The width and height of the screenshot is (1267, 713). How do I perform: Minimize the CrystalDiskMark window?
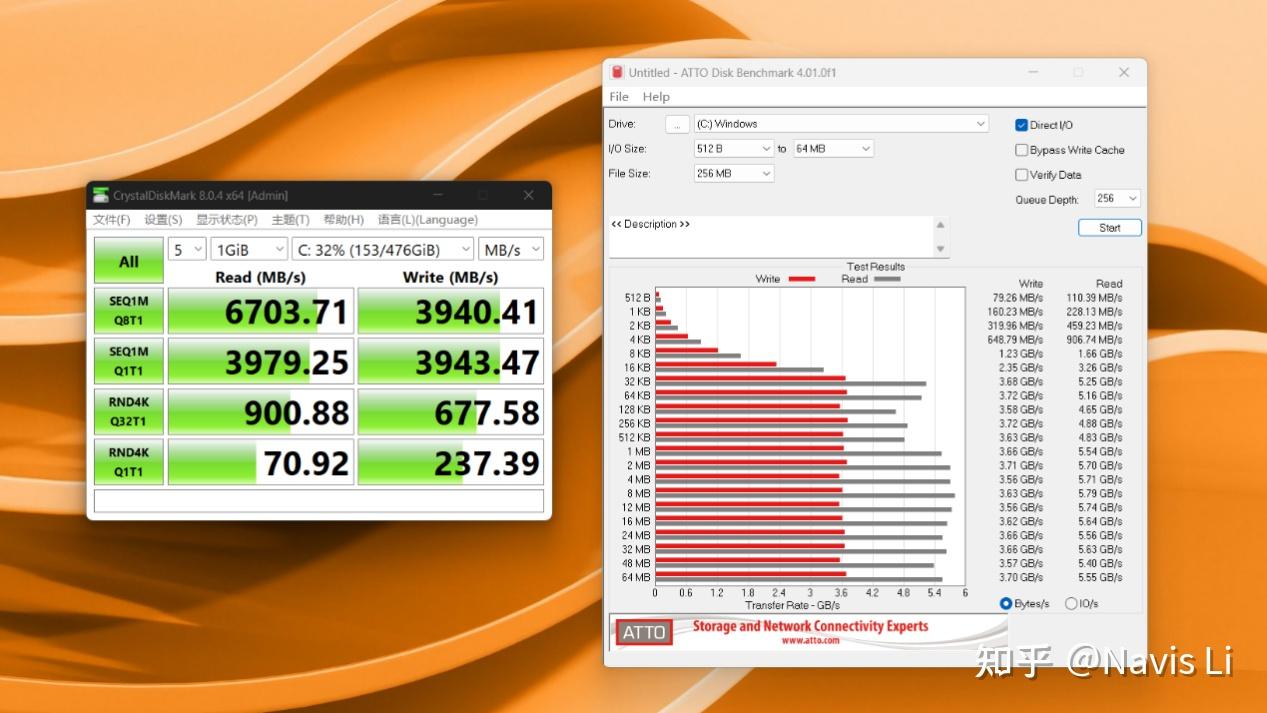point(437,195)
